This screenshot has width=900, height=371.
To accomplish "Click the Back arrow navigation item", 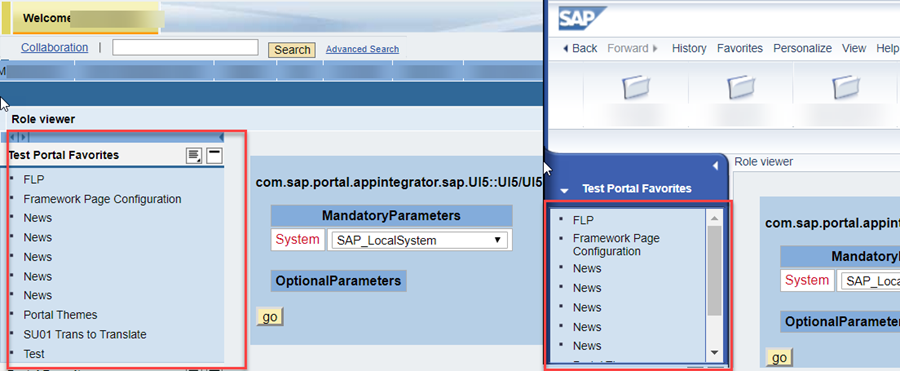I will tap(580, 48).
